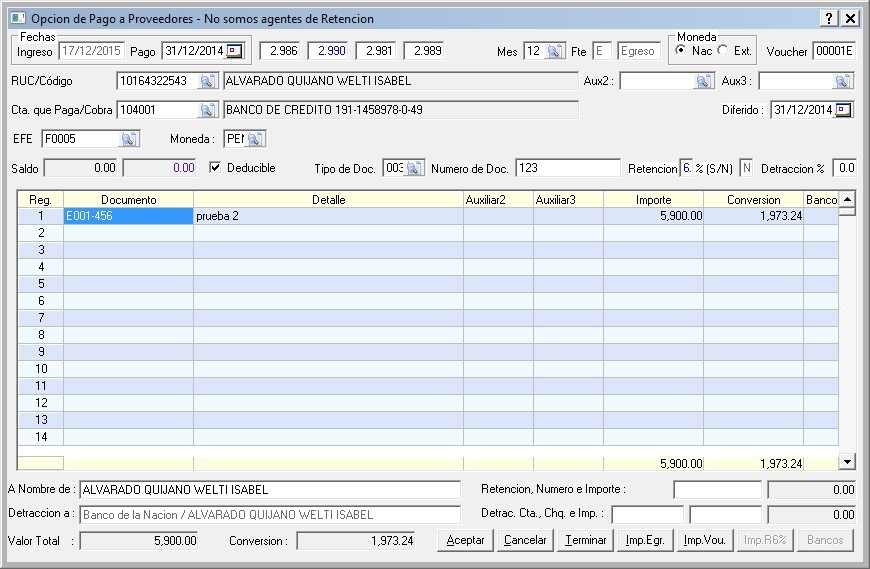Open the Pago date calendar picker
The image size is (870, 569).
pyautogui.click(x=235, y=51)
